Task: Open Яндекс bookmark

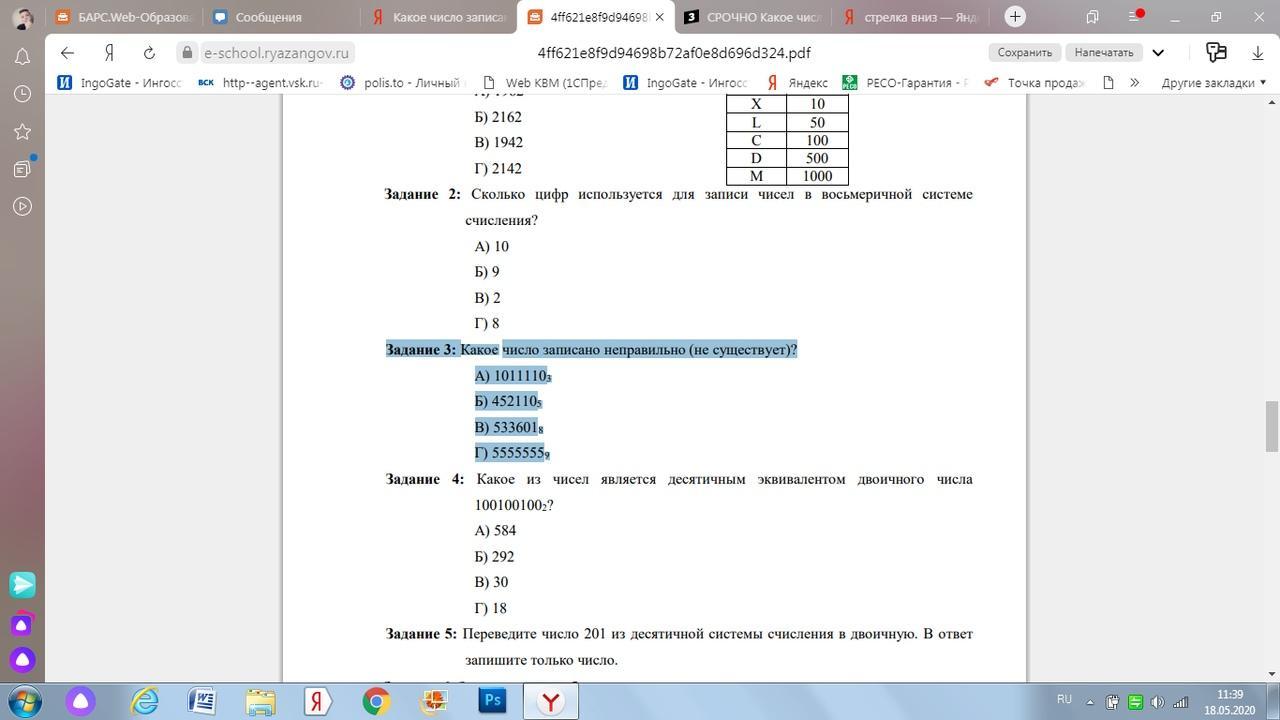Action: coord(797,83)
